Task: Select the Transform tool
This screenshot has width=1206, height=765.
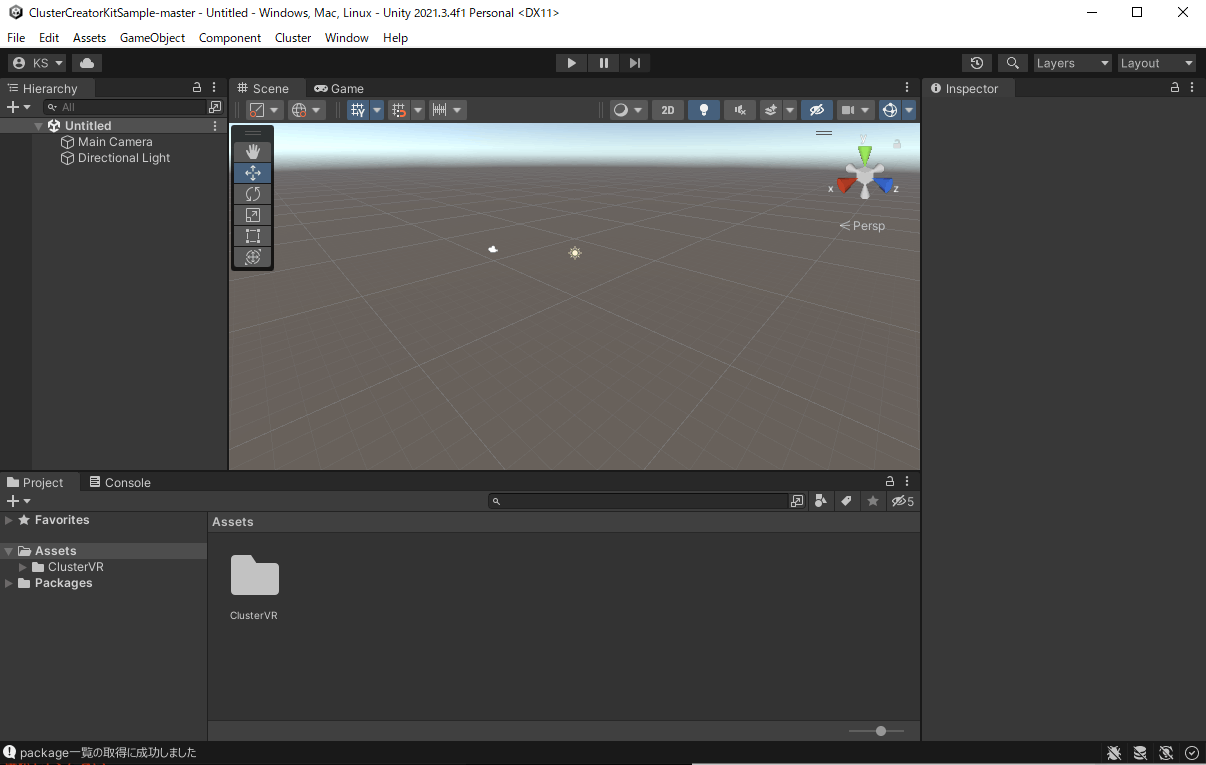Action: coord(252,257)
